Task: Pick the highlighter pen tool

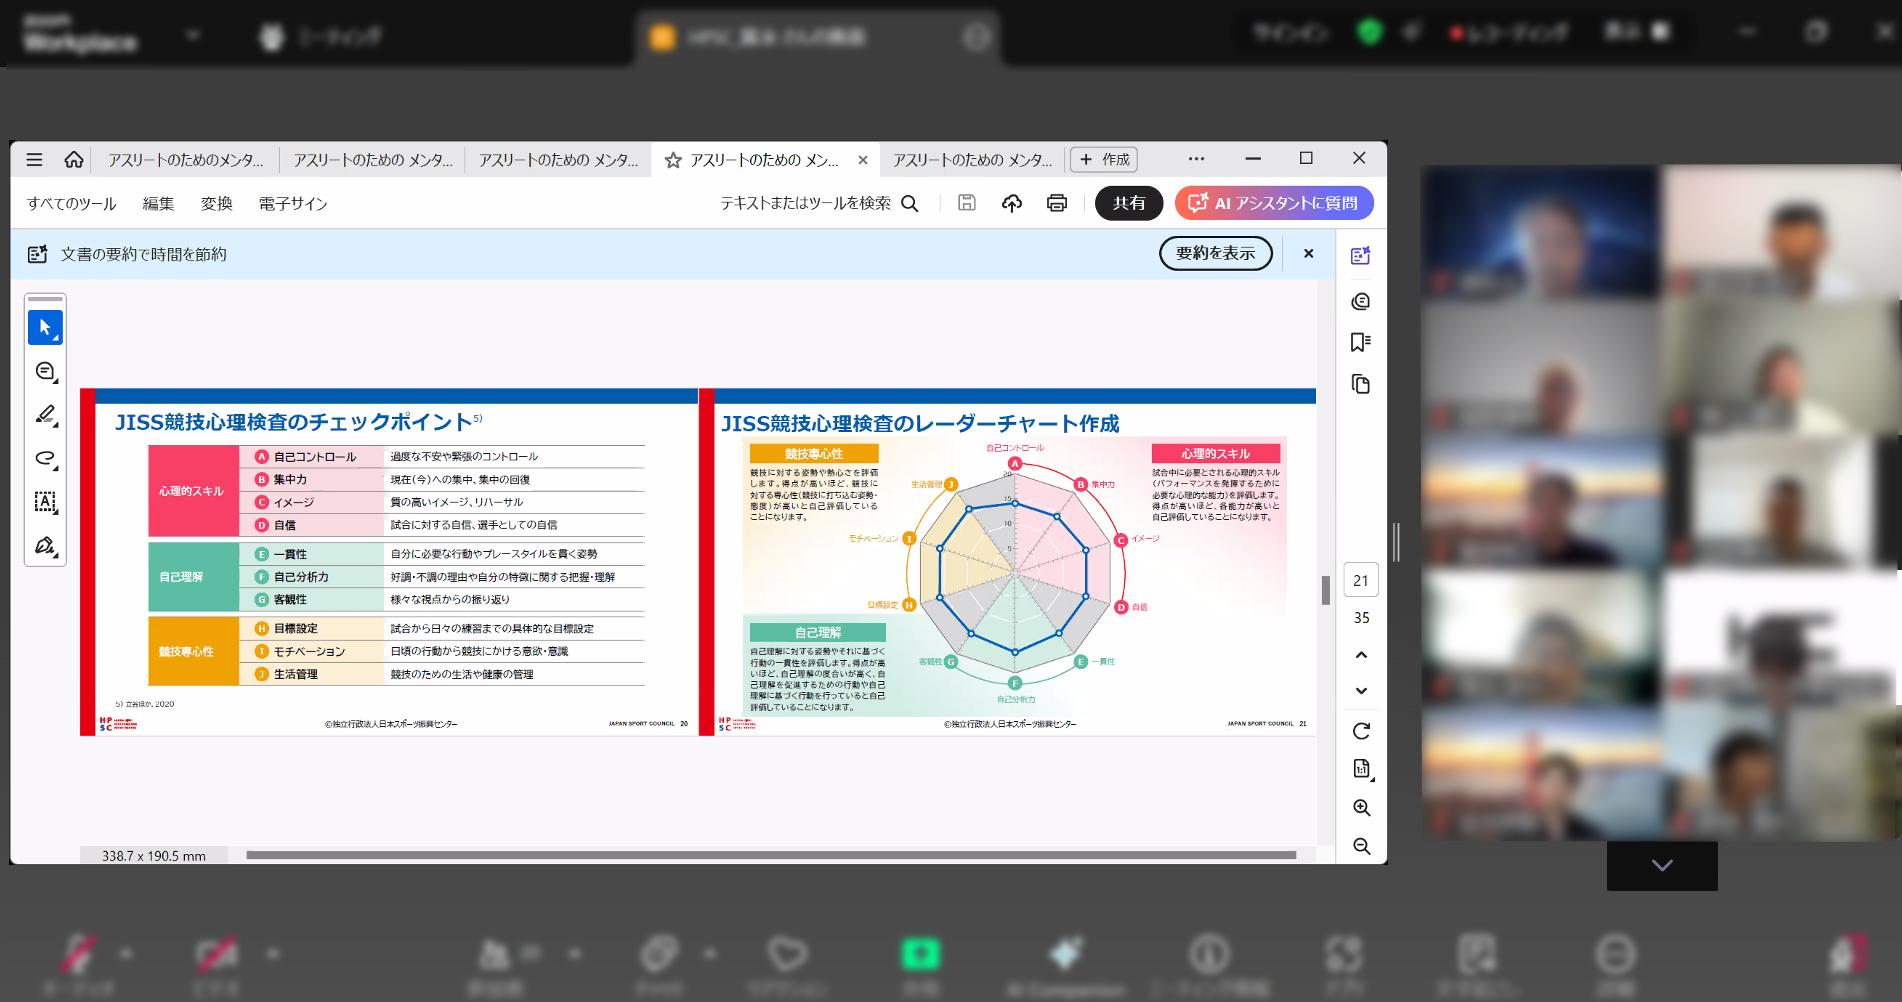Action: tap(45, 415)
